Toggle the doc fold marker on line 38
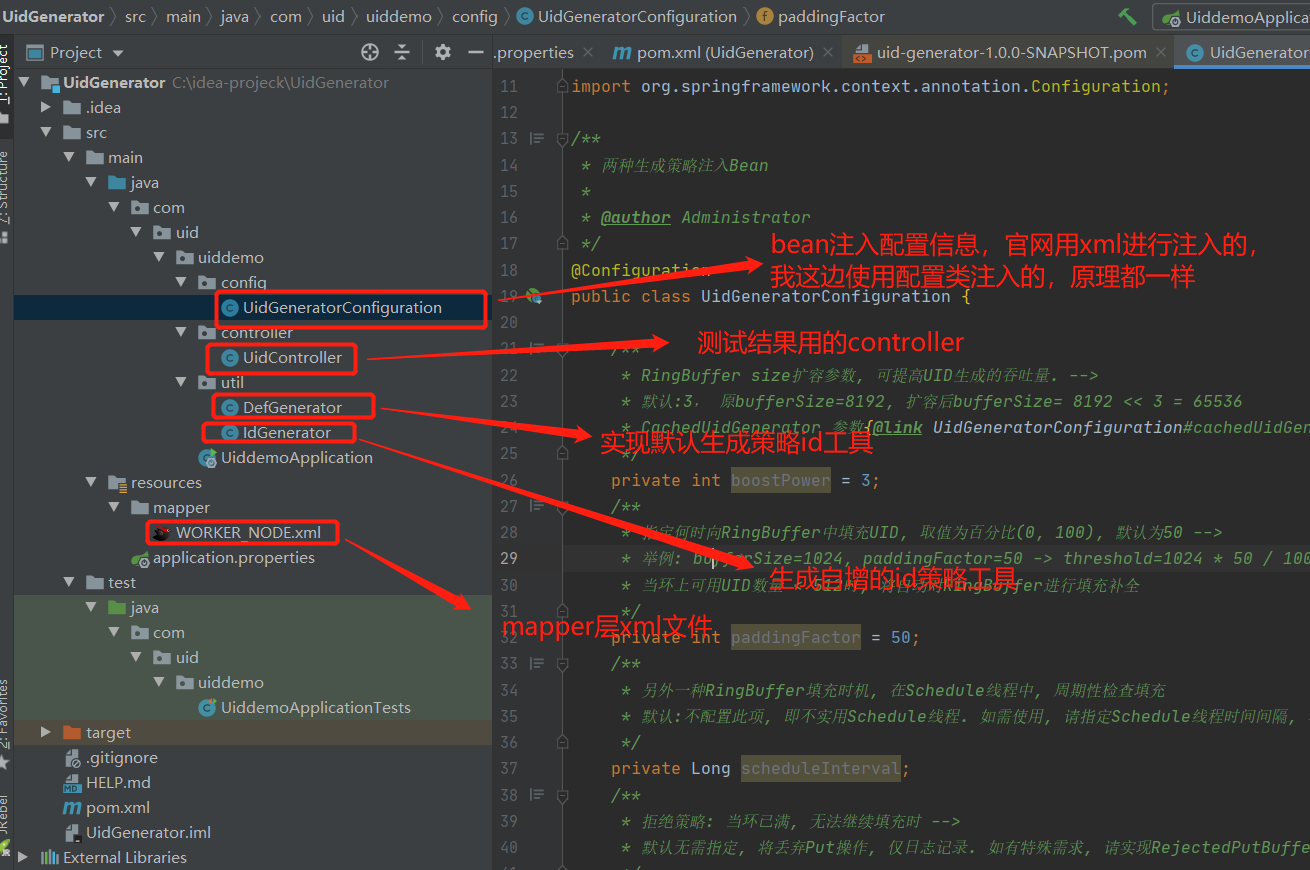 (x=561, y=794)
